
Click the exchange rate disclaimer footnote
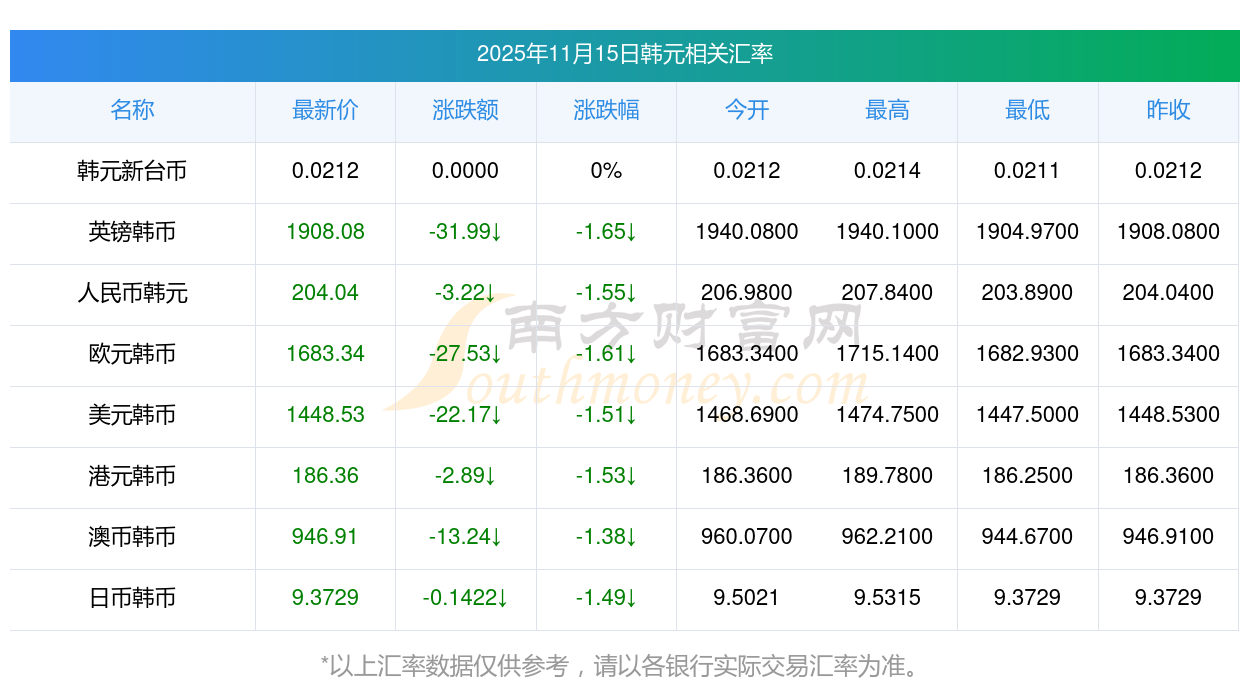click(x=624, y=665)
